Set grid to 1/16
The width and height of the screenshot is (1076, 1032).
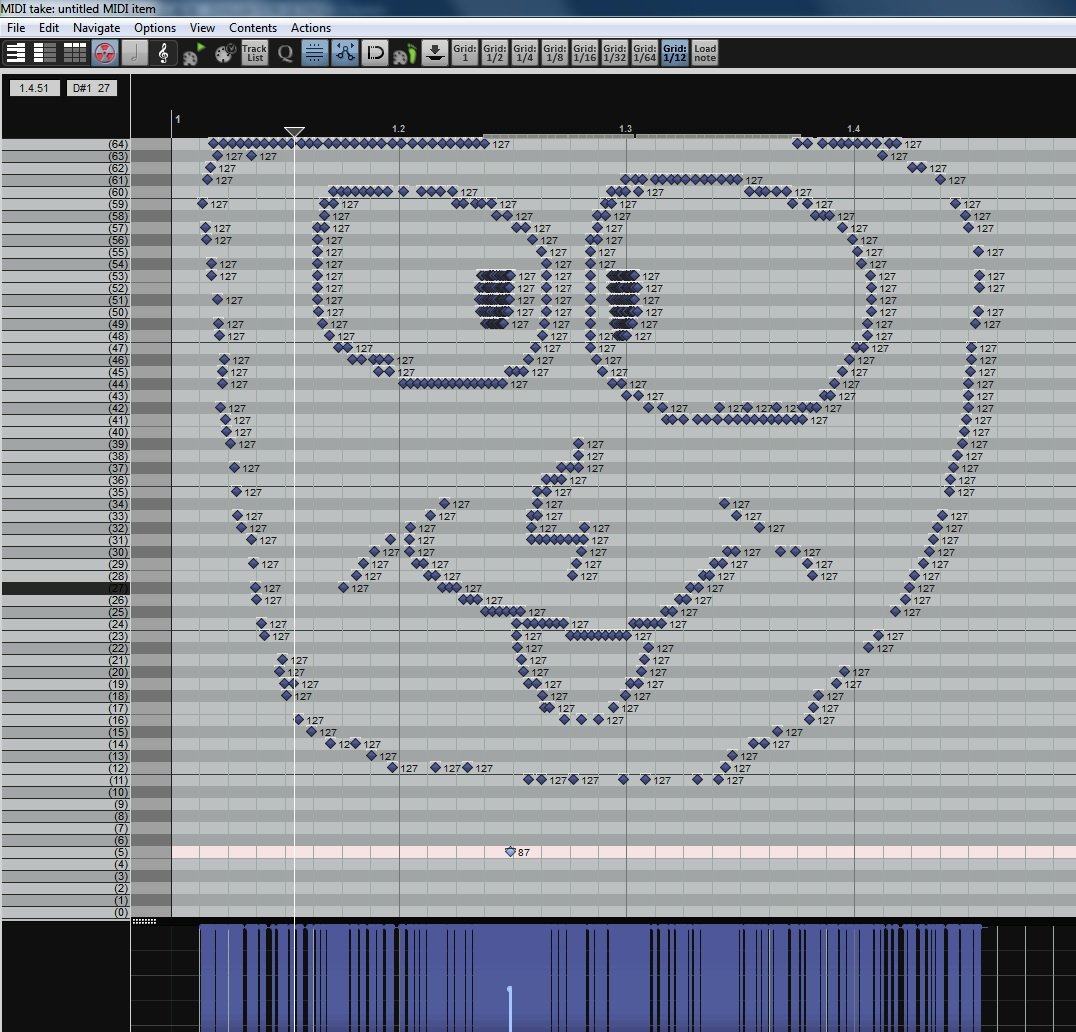(585, 53)
